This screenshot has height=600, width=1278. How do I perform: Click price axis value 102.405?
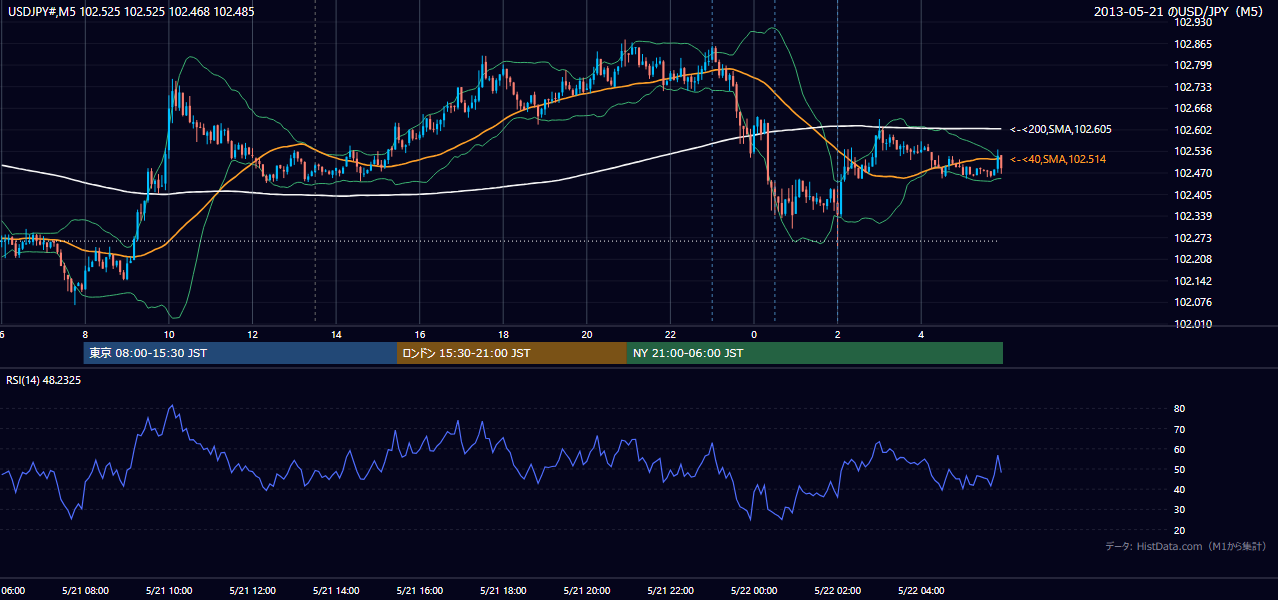(x=1193, y=195)
